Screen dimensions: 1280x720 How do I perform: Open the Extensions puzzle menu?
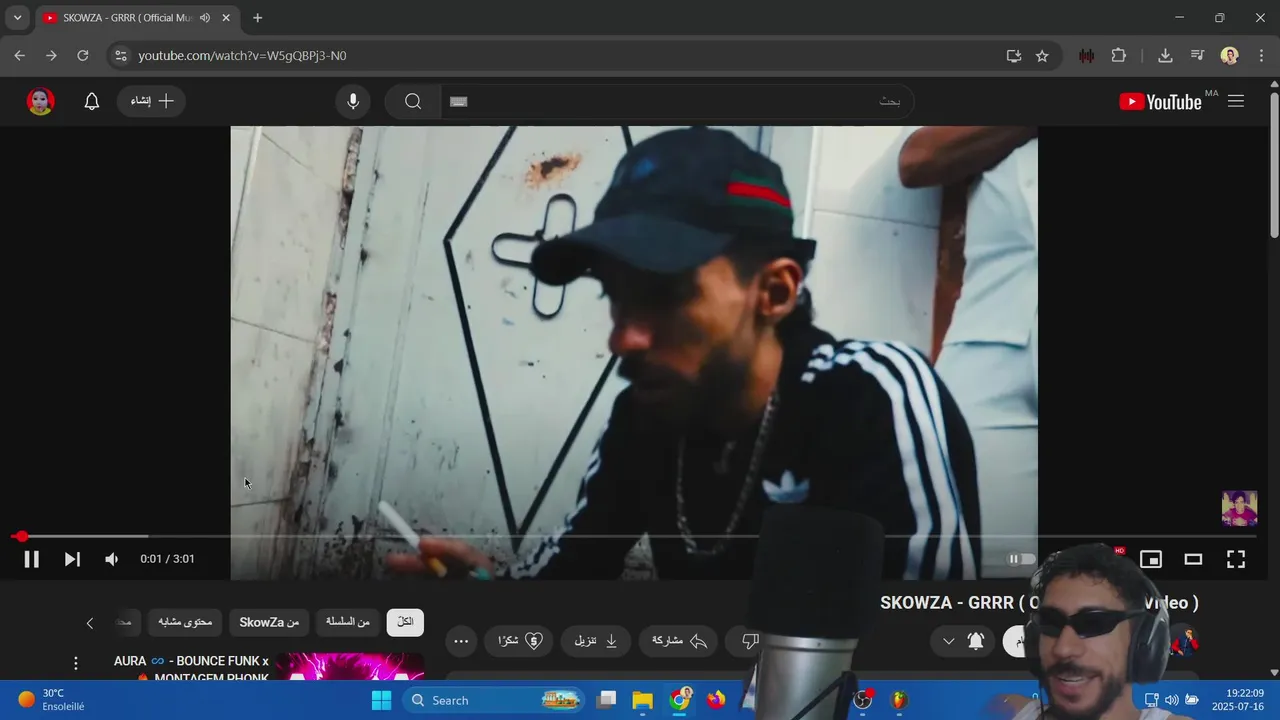1119,56
